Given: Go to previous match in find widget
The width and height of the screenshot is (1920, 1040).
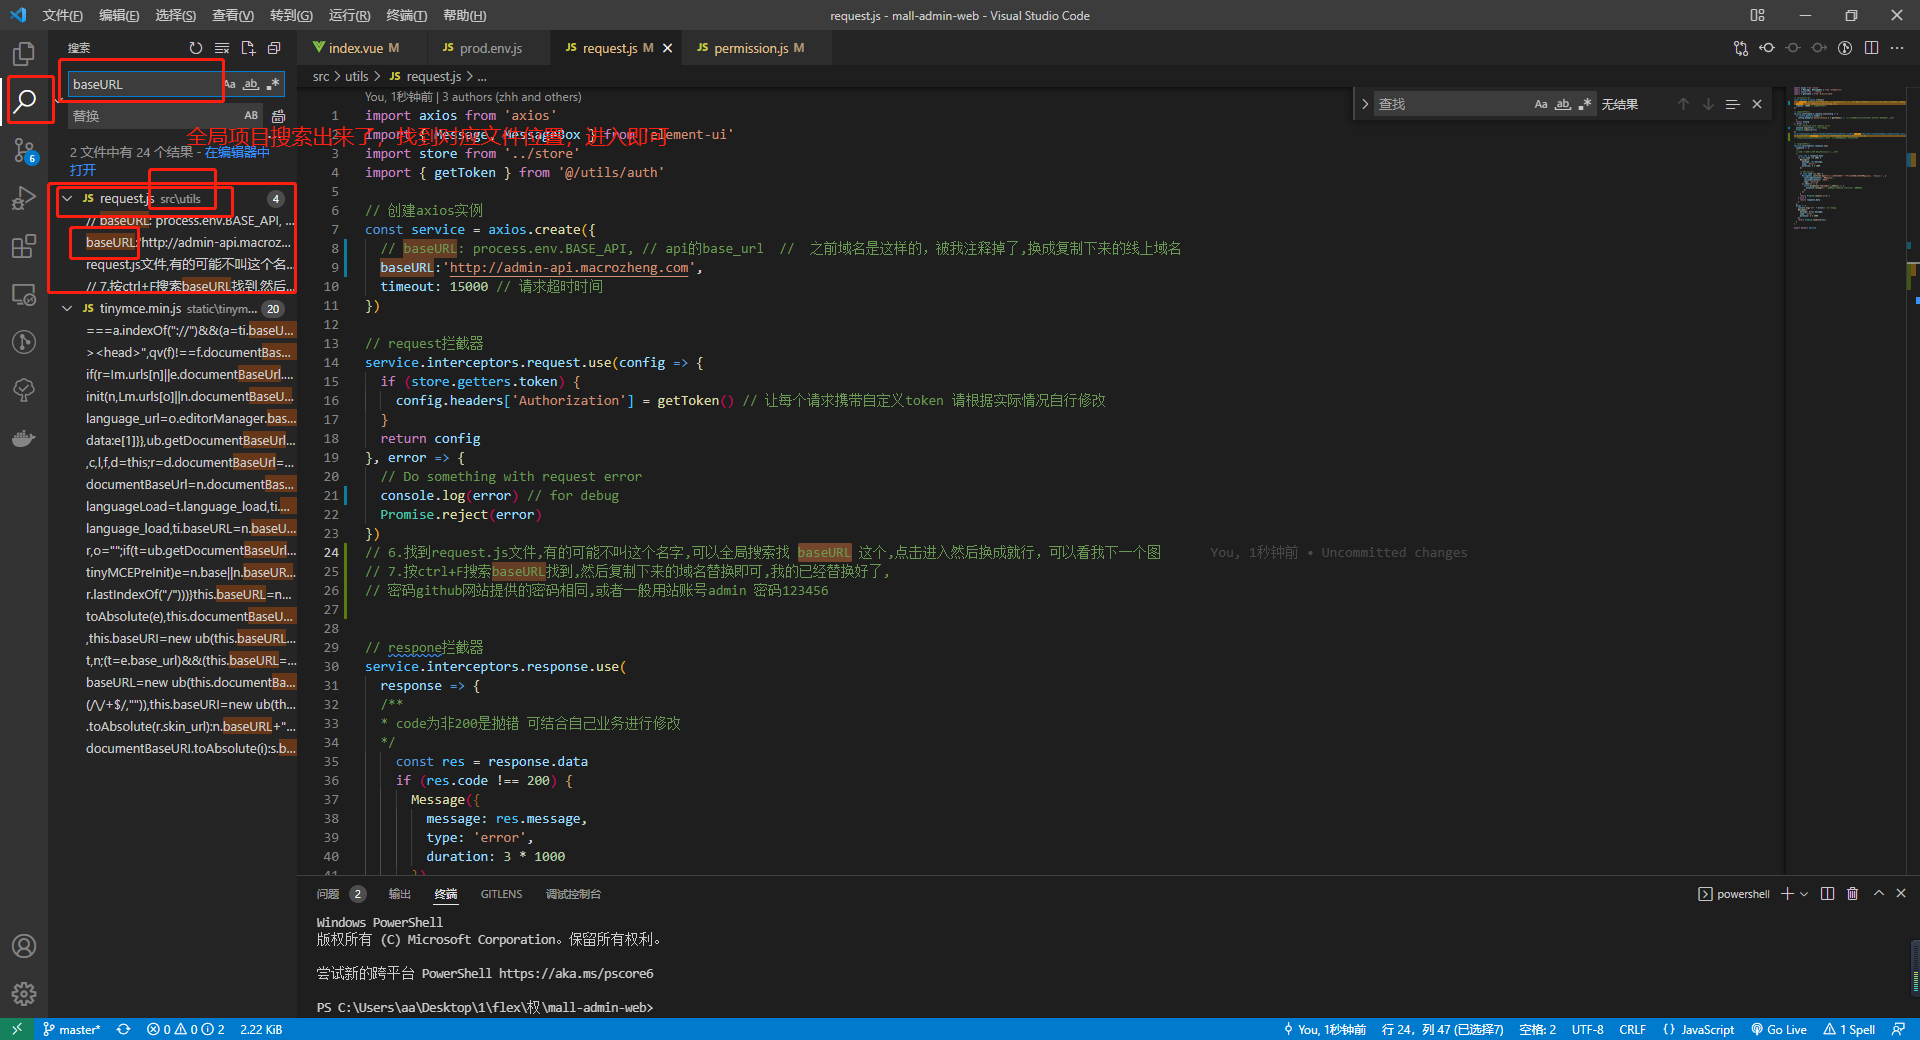Looking at the screenshot, I should (1683, 104).
